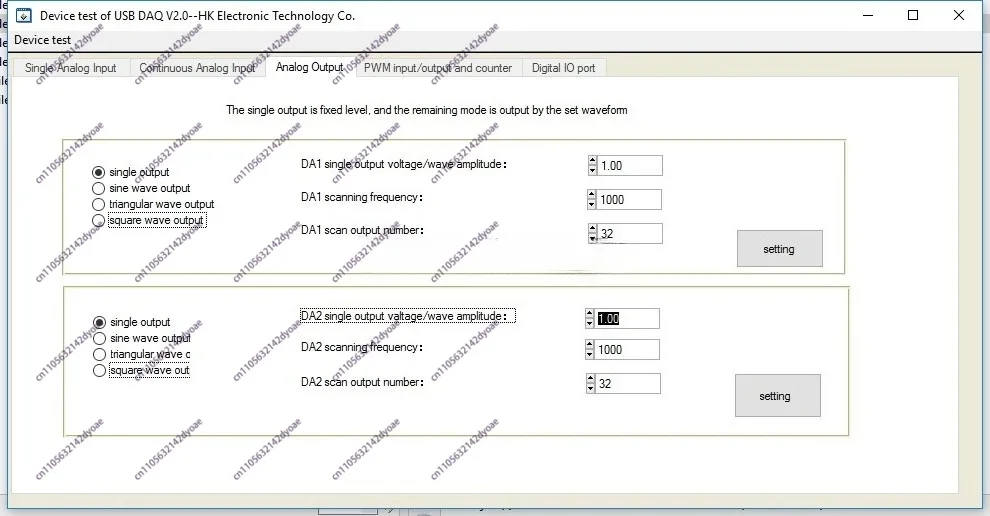This screenshot has width=990, height=516.
Task: Apply DA2 settings with setting button
Action: coord(778,396)
